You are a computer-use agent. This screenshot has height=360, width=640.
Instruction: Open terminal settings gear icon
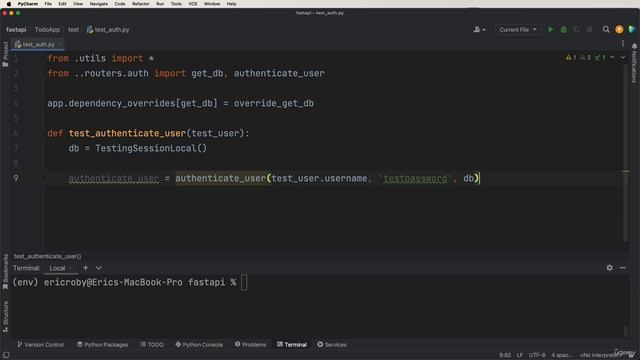(x=609, y=268)
